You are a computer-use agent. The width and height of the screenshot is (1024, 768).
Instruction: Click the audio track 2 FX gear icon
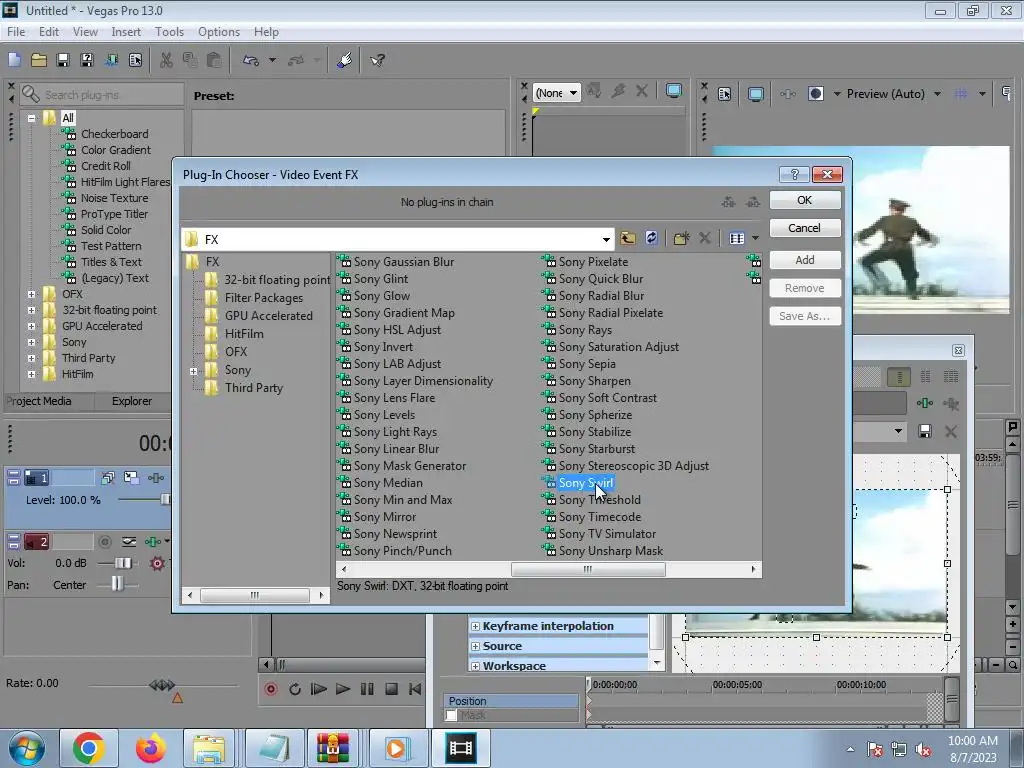pos(157,563)
